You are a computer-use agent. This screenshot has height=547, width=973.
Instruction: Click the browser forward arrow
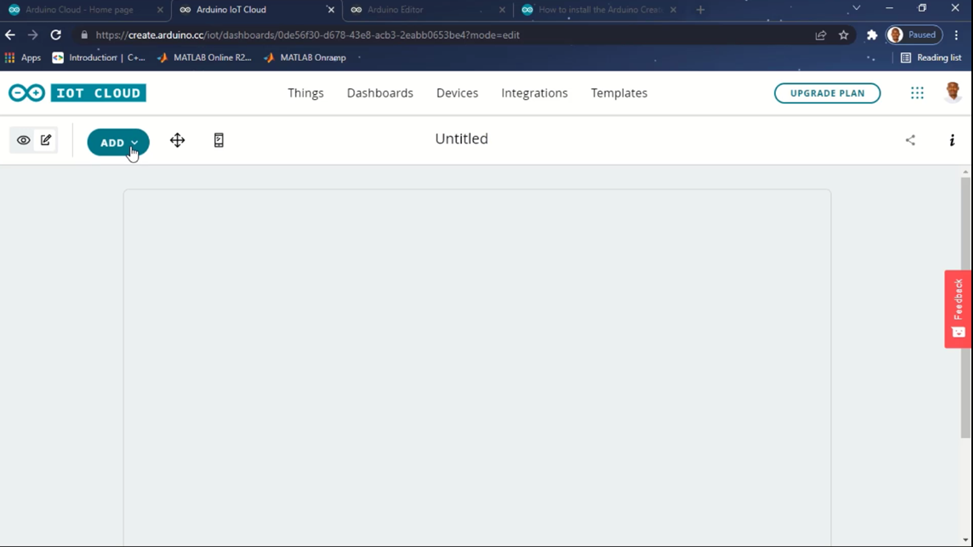coord(32,35)
